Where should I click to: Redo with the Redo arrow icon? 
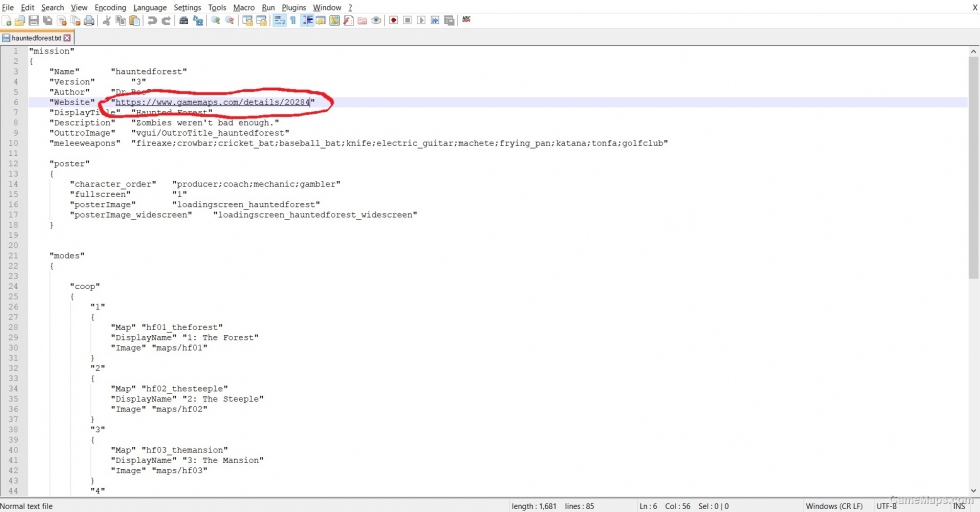(x=166, y=21)
